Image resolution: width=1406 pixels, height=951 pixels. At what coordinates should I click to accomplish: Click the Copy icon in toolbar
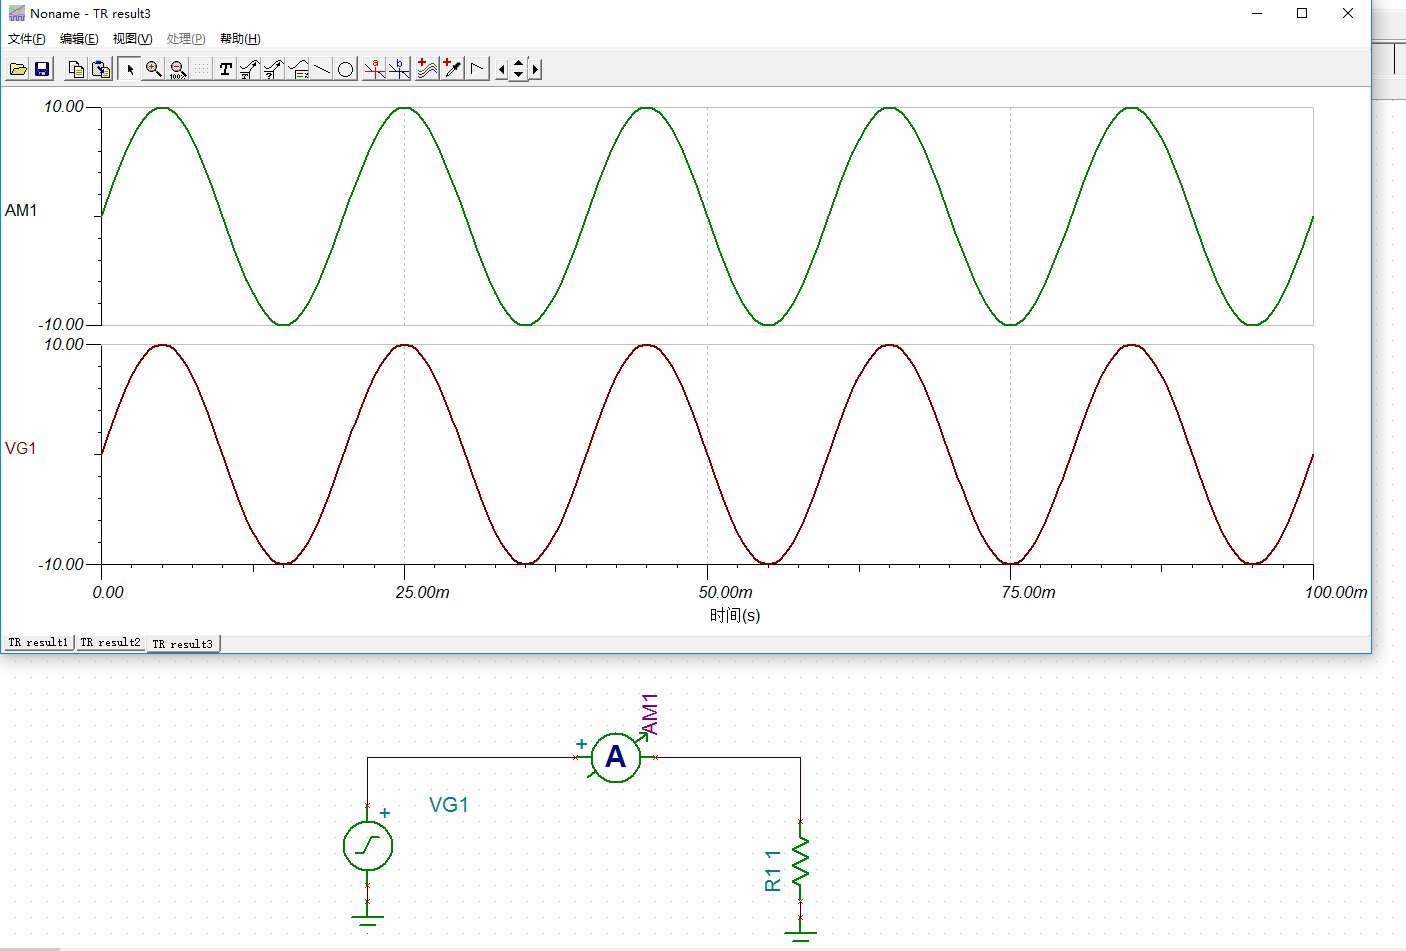coord(76,69)
